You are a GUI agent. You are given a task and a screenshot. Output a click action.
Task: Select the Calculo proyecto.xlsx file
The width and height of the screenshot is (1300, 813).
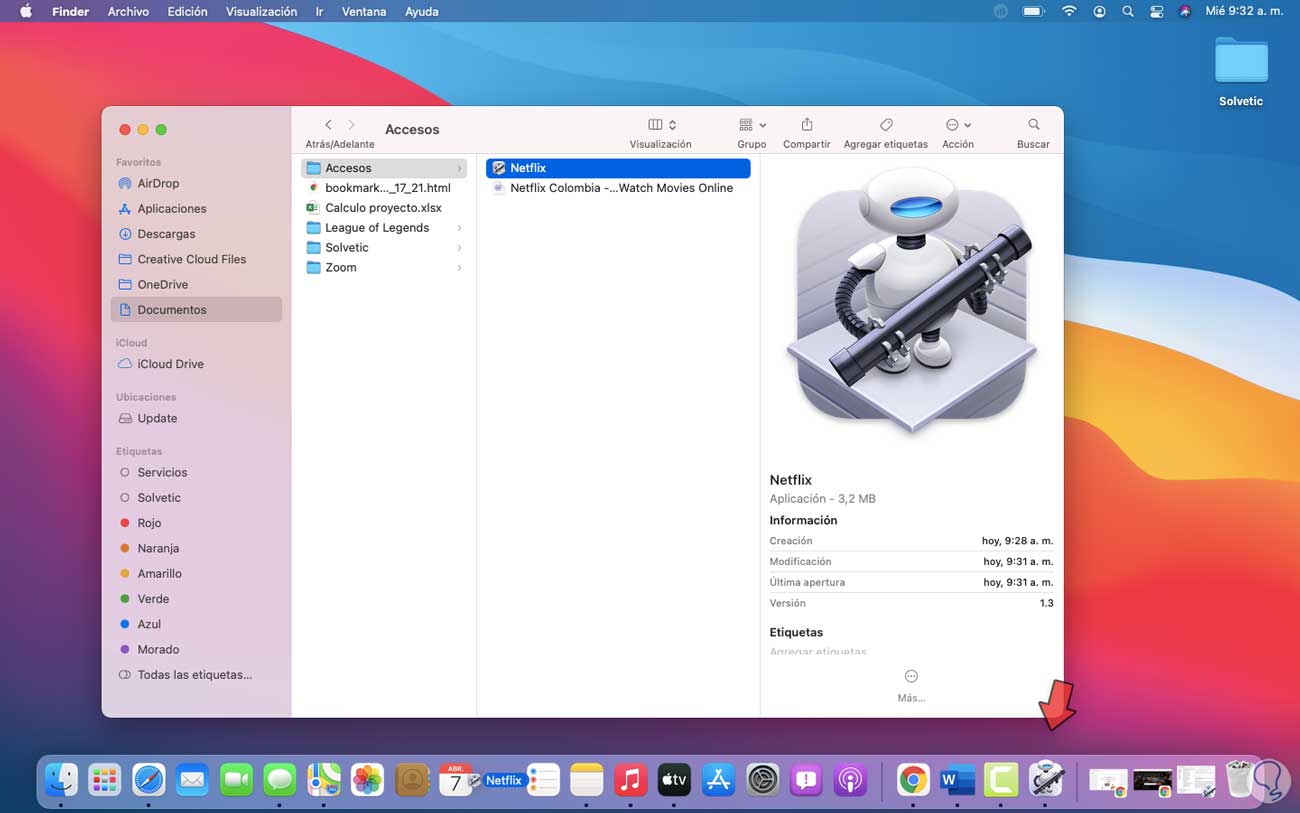pyautogui.click(x=384, y=208)
